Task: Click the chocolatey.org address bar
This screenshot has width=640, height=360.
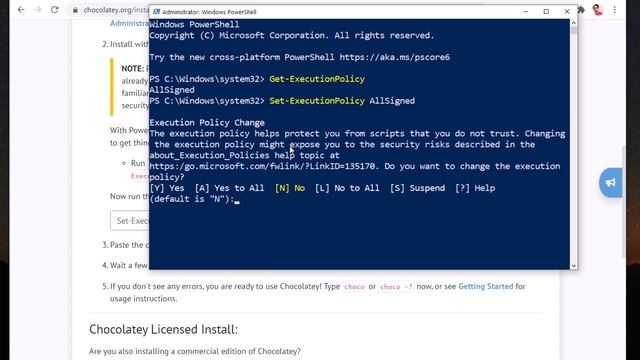Action: tap(116, 10)
